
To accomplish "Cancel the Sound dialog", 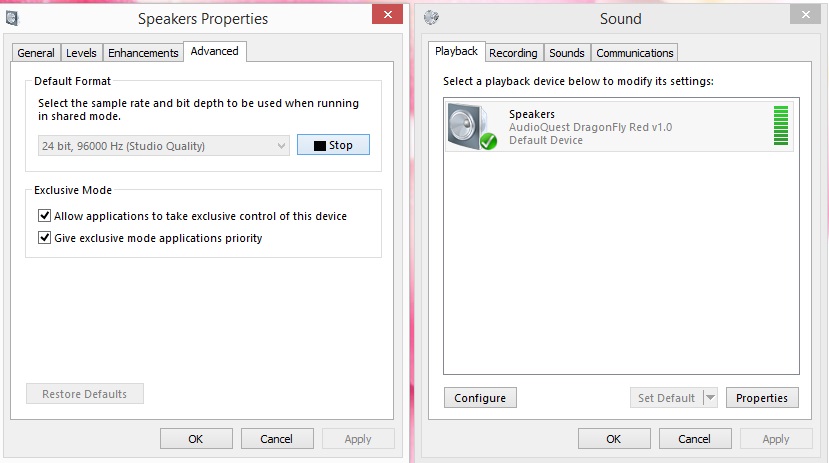I will pos(694,439).
